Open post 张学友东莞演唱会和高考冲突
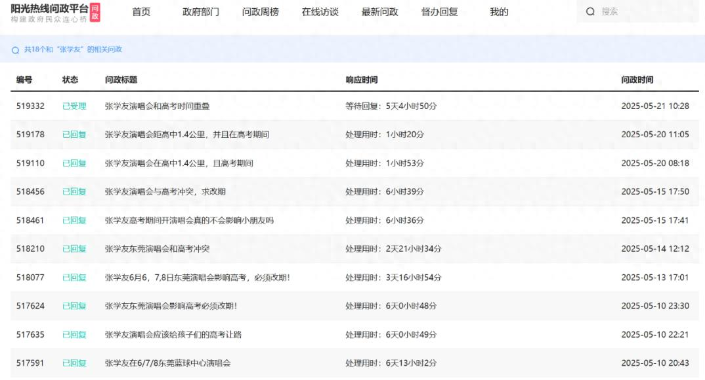Image resolution: width=705 pixels, height=380 pixels. click(157, 249)
